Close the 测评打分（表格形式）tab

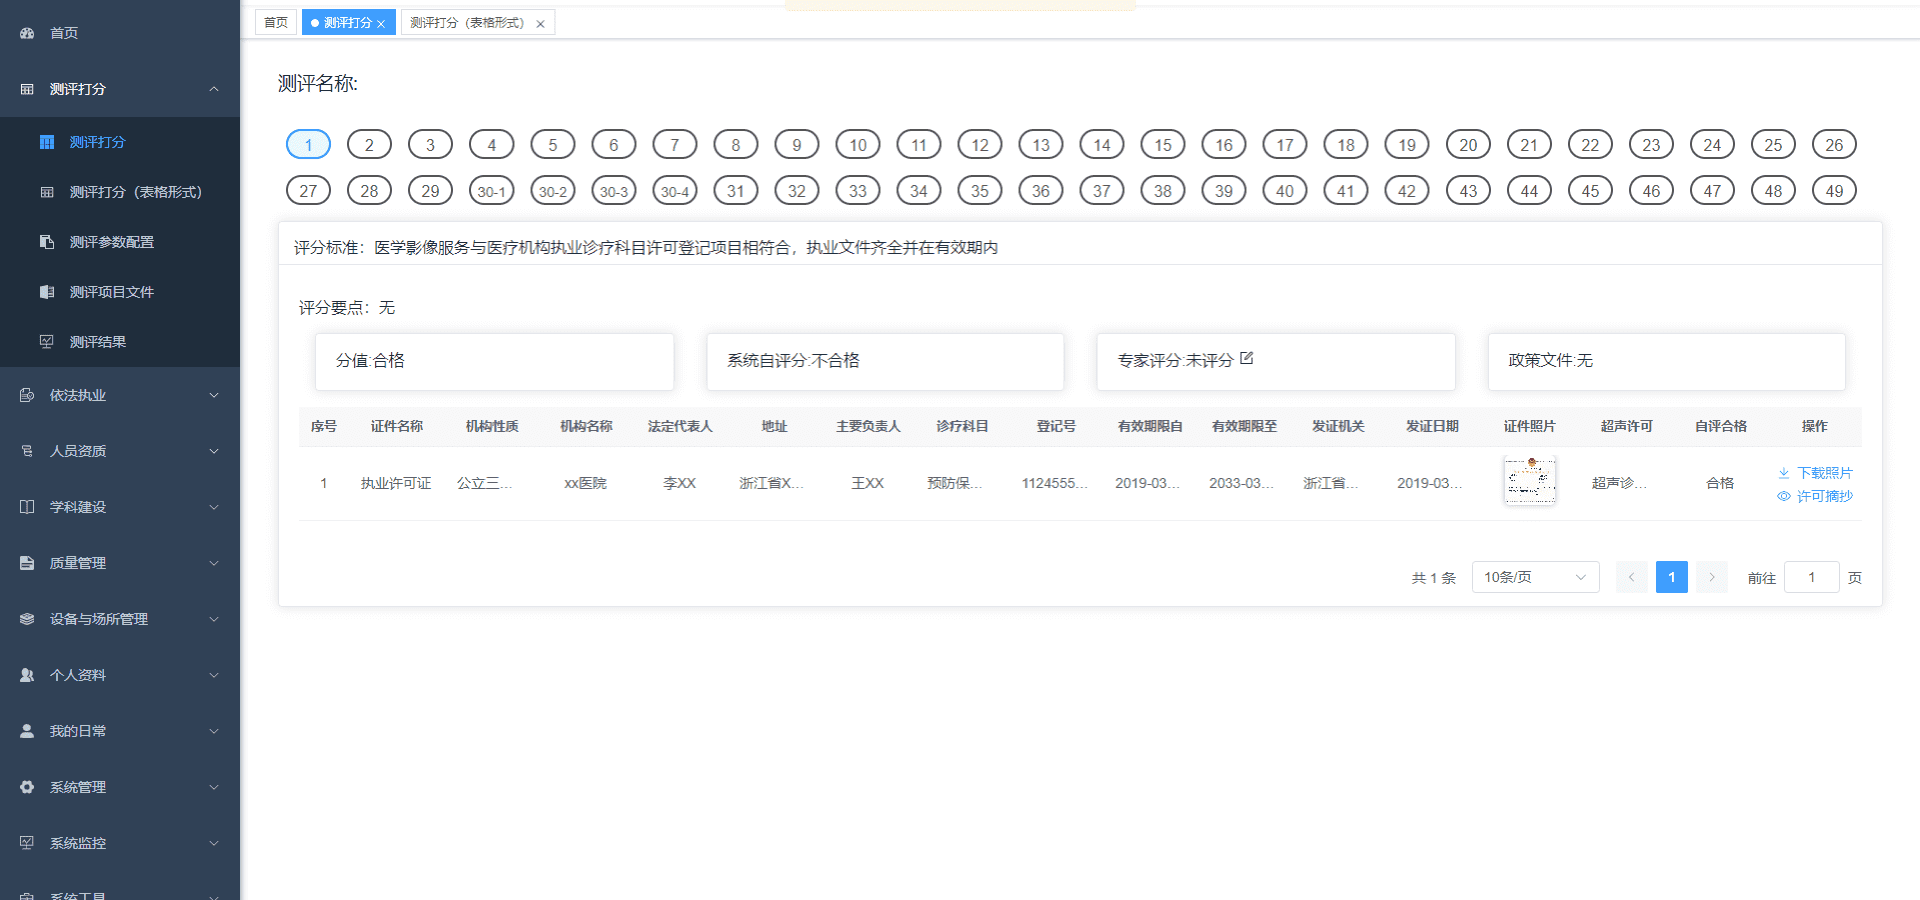(x=540, y=24)
